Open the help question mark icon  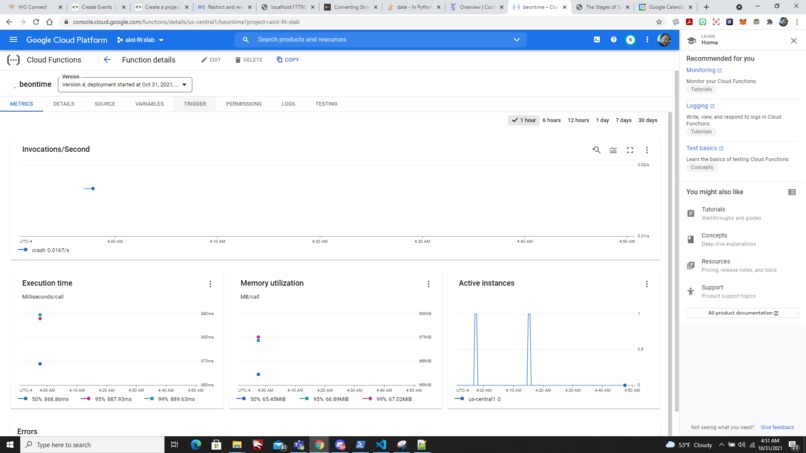click(x=613, y=40)
